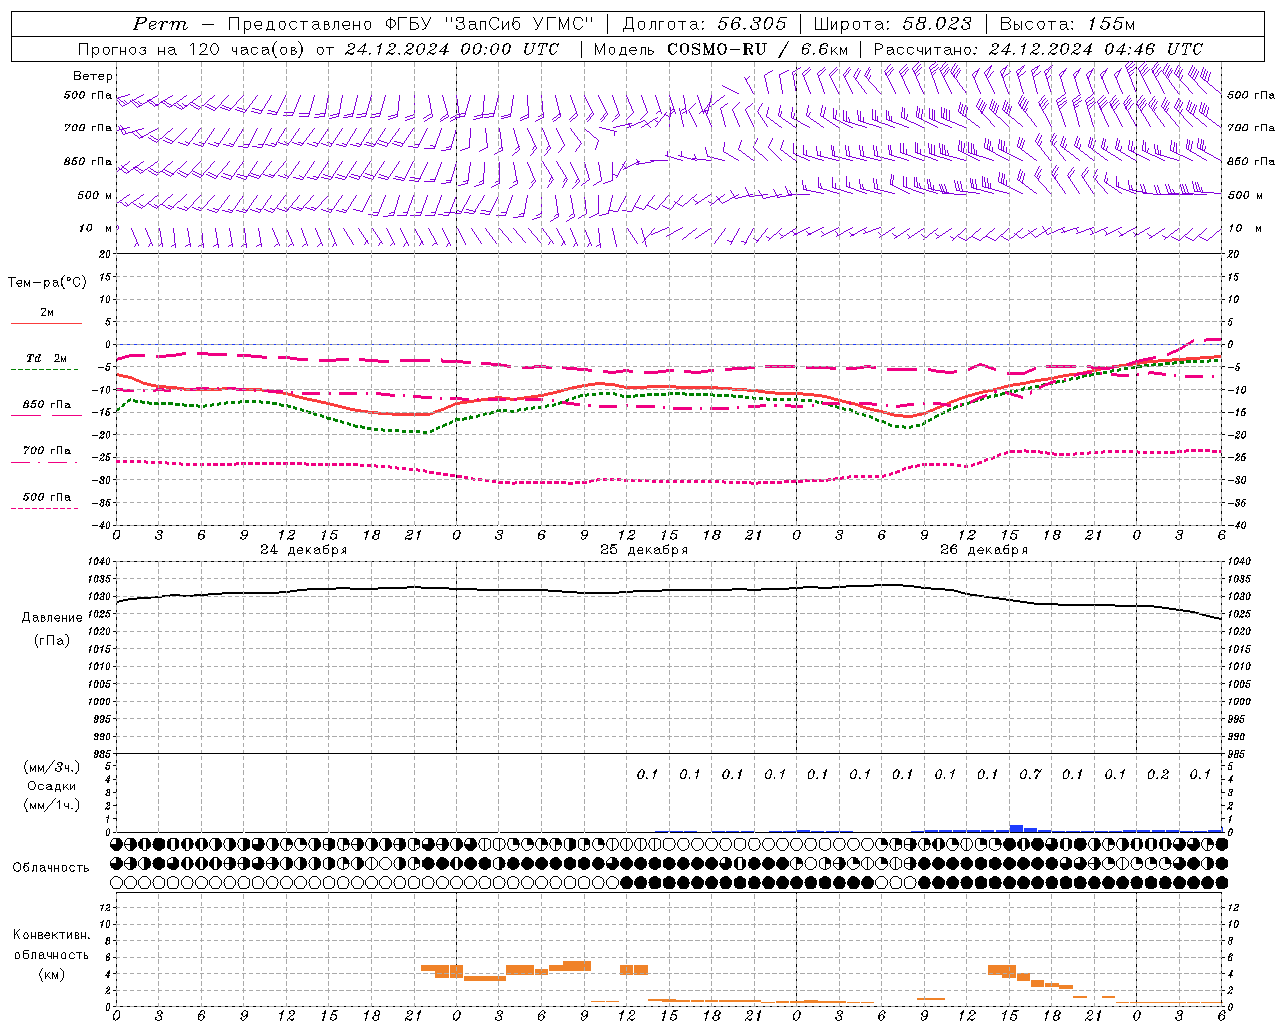This screenshot has height=1024, width=1280.
Task: Click the "850 гПа" temperature legend entry
Action: point(47,405)
